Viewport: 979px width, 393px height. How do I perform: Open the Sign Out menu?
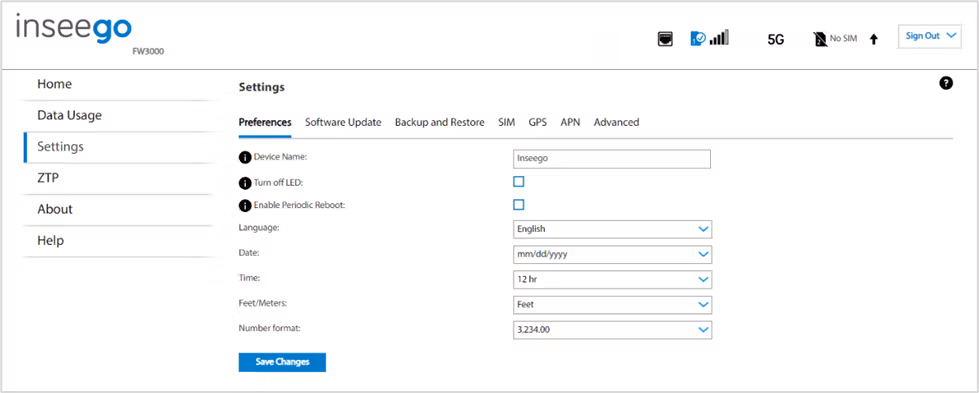930,36
